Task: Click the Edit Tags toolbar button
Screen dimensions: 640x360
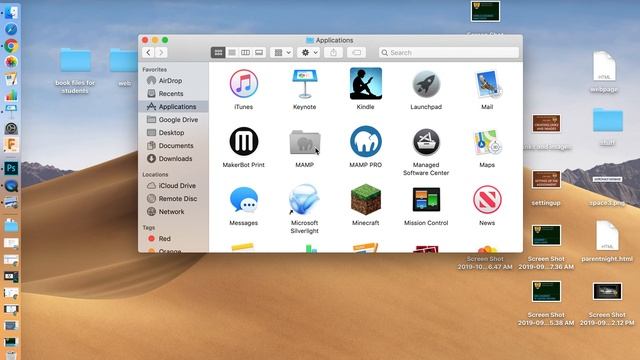Action: point(356,52)
